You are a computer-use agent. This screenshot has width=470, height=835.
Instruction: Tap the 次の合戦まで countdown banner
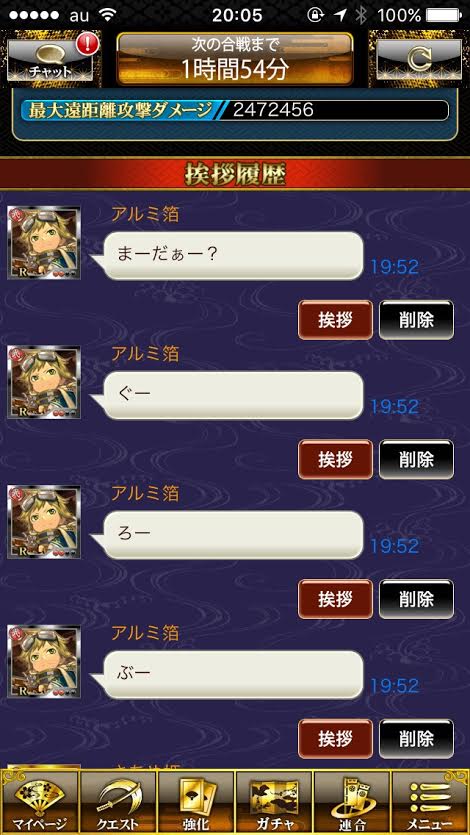235,59
